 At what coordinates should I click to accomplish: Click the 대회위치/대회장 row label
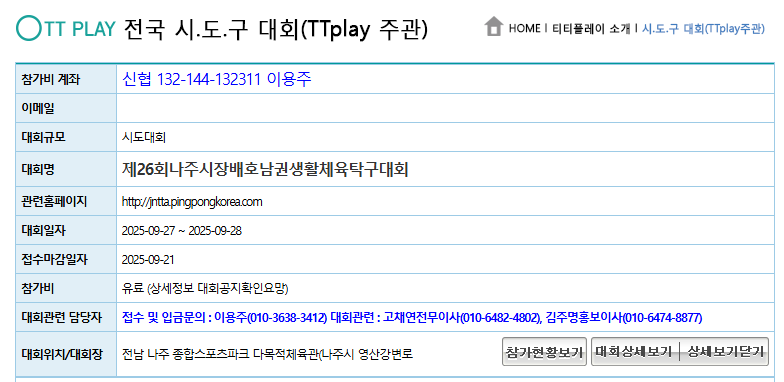click(62, 354)
